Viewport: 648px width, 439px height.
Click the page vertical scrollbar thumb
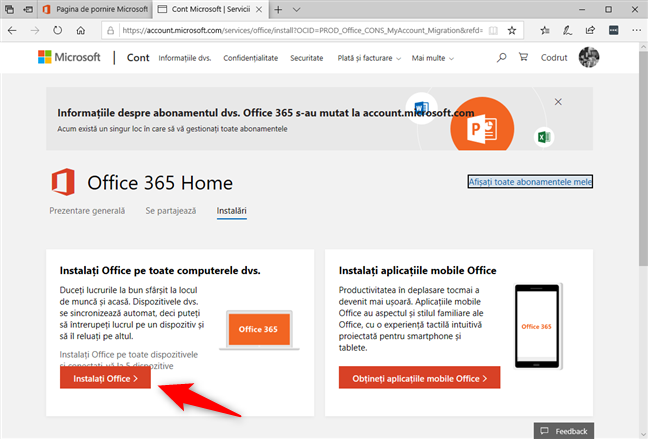pos(643,158)
